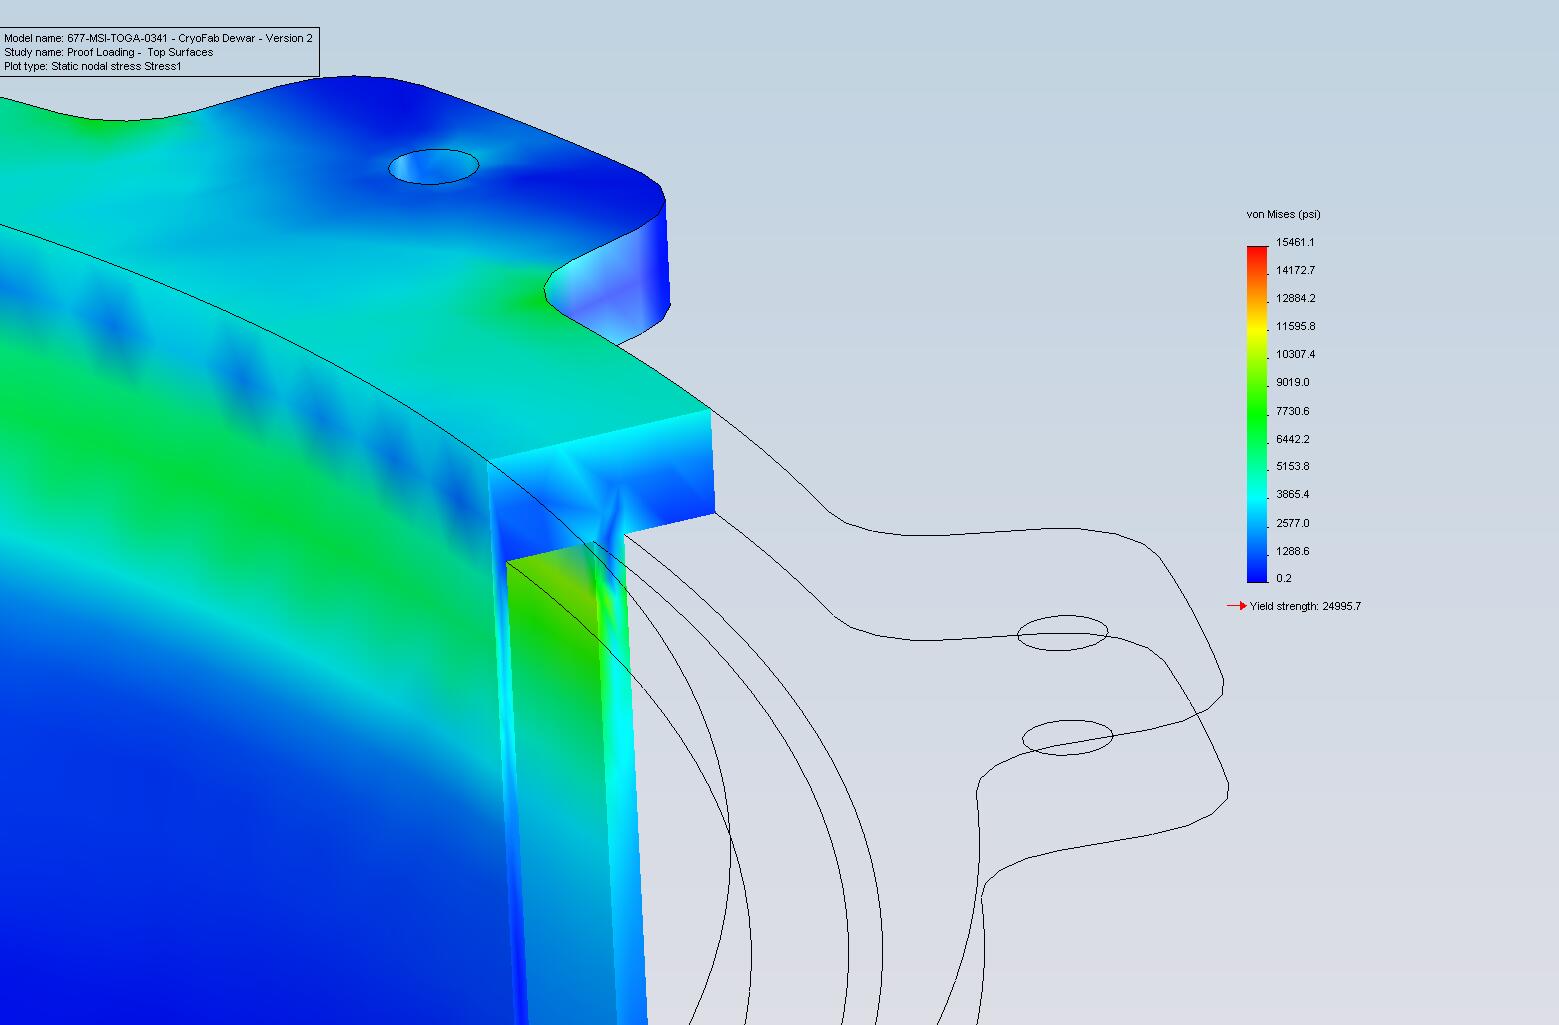
Task: Select the bolt hole on the colored flange
Action: (433, 167)
